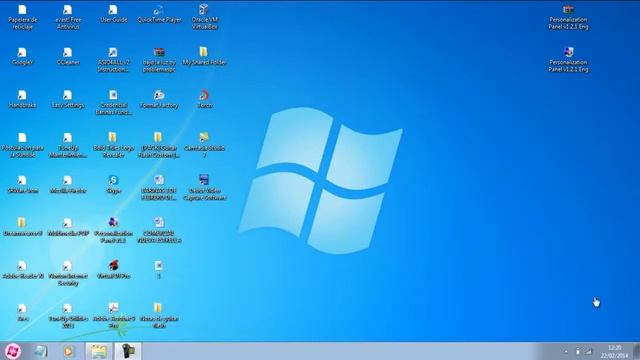Open the Papelera de reciclaje desktop icon
This screenshot has height=360, width=640.
click(22, 17)
